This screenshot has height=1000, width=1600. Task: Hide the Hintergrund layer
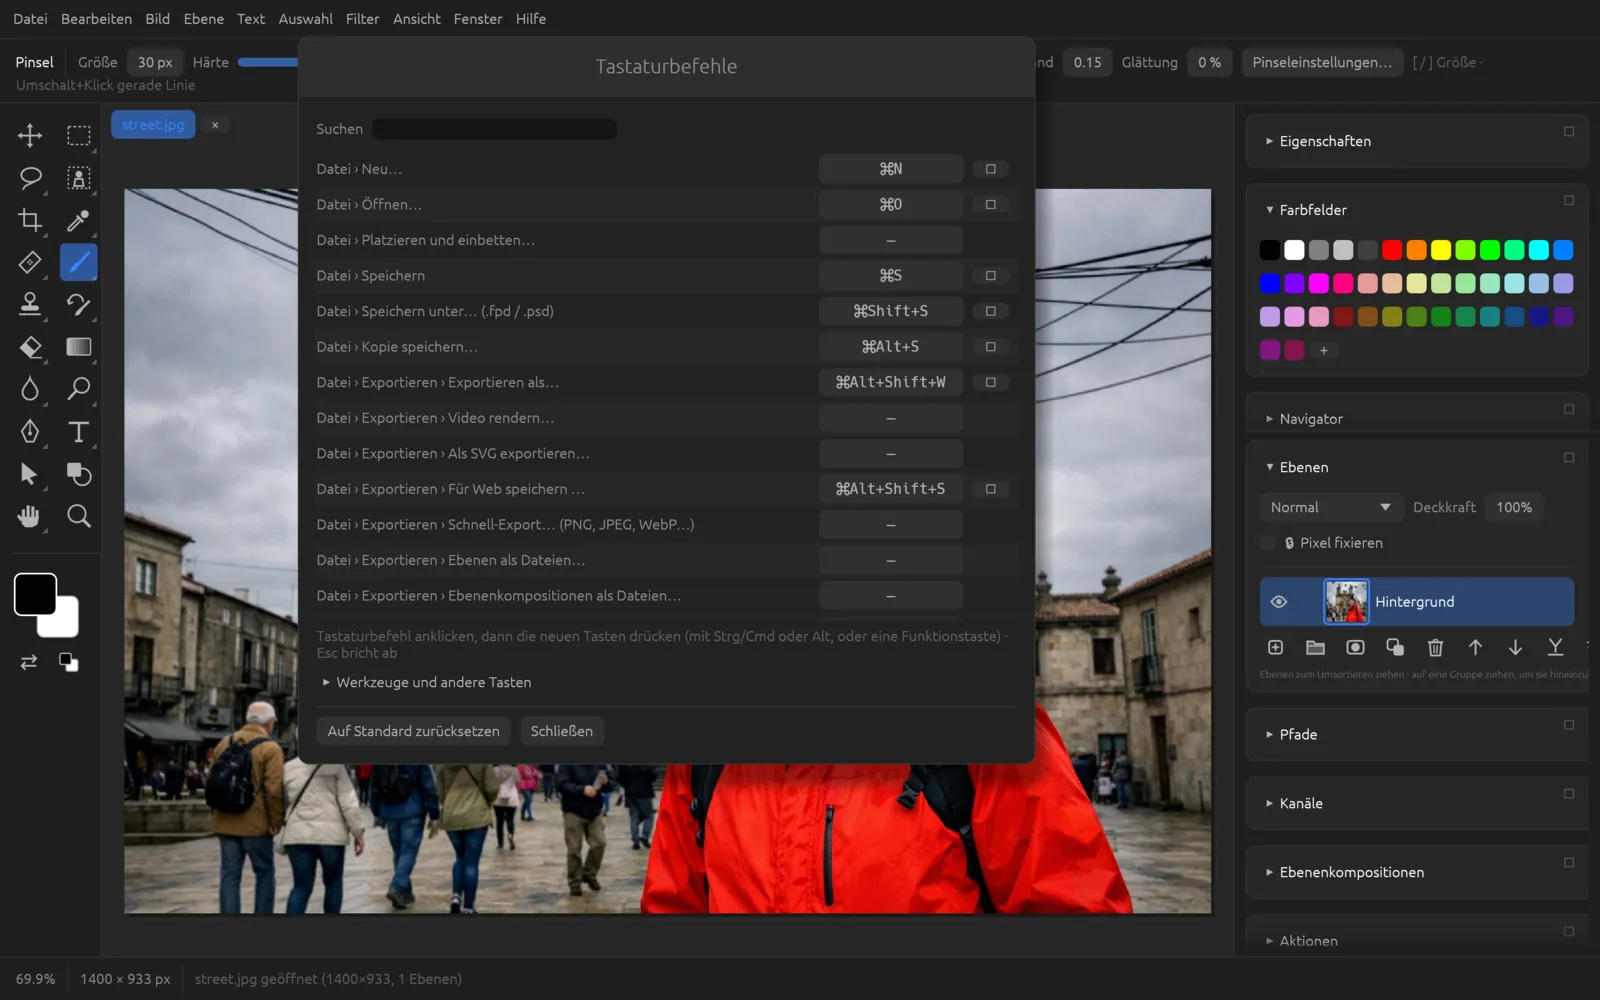(x=1279, y=602)
